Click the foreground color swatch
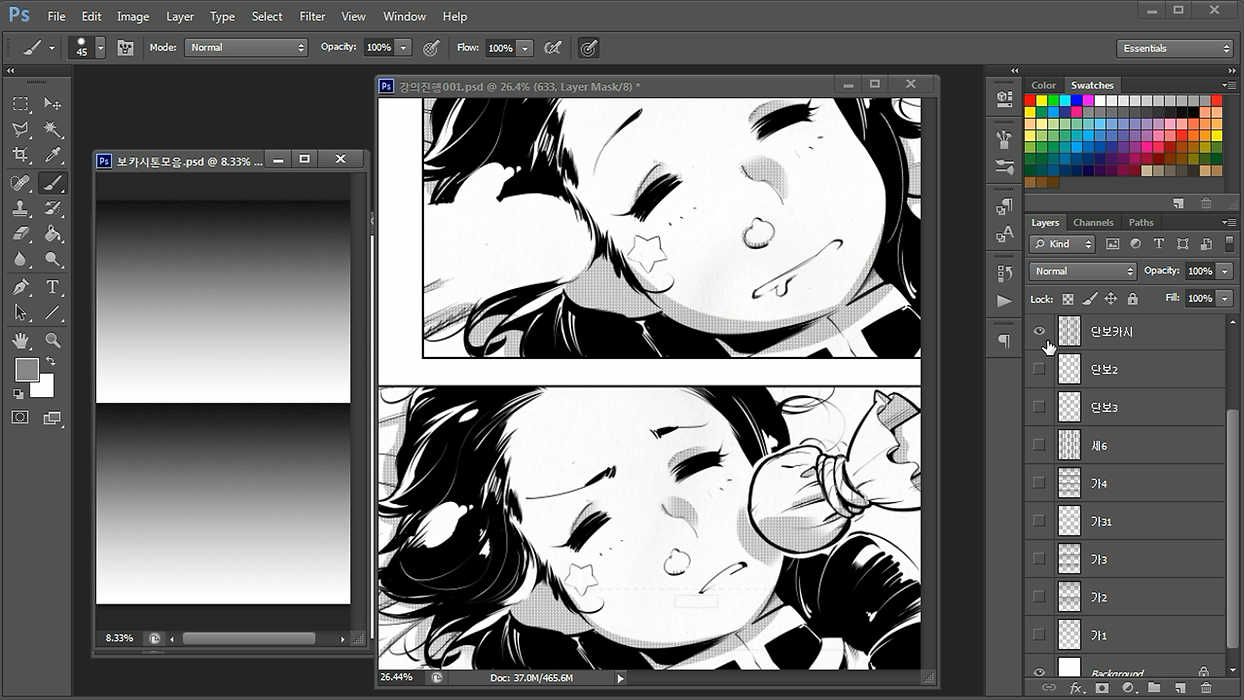The width and height of the screenshot is (1244, 700). [x=27, y=370]
